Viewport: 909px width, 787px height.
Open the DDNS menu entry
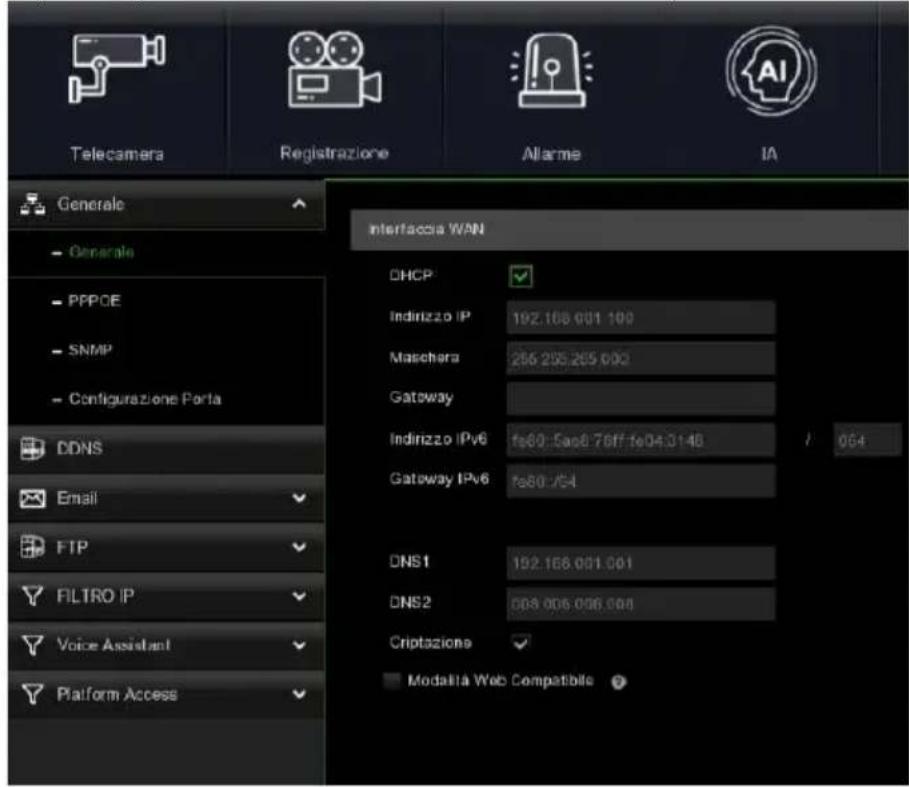click(166, 449)
